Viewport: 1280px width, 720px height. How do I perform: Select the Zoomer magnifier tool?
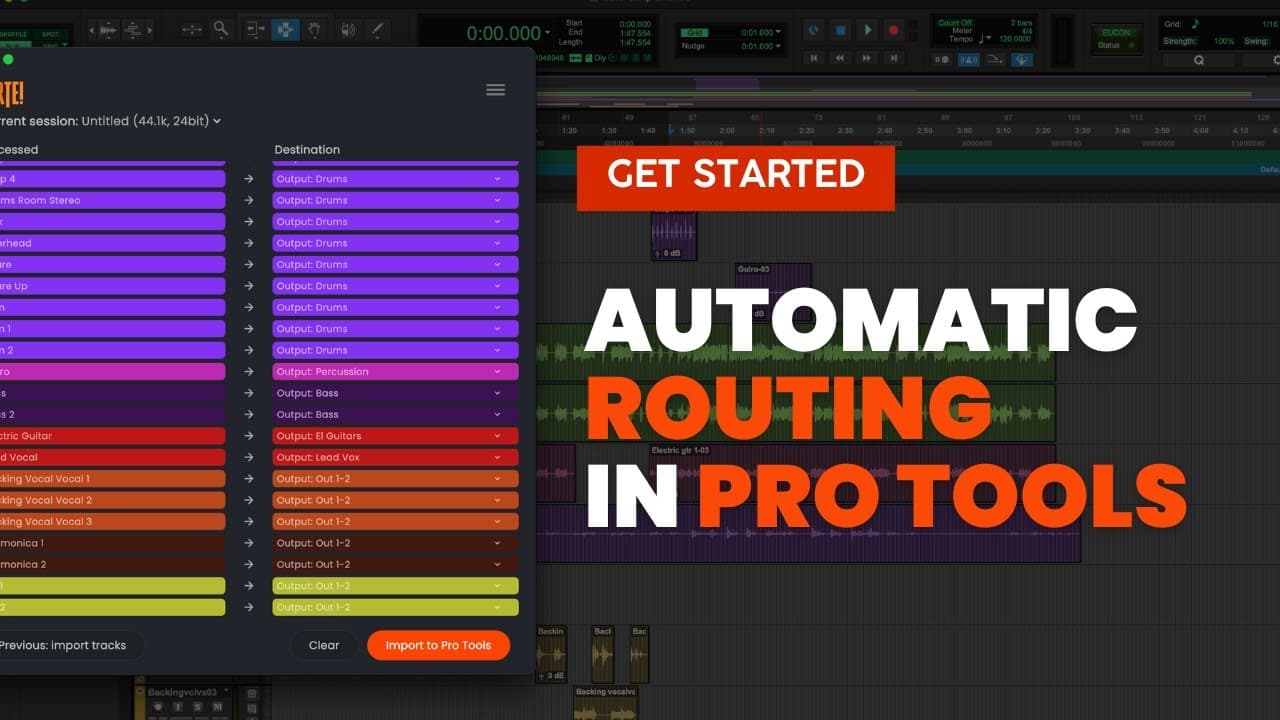click(221, 29)
